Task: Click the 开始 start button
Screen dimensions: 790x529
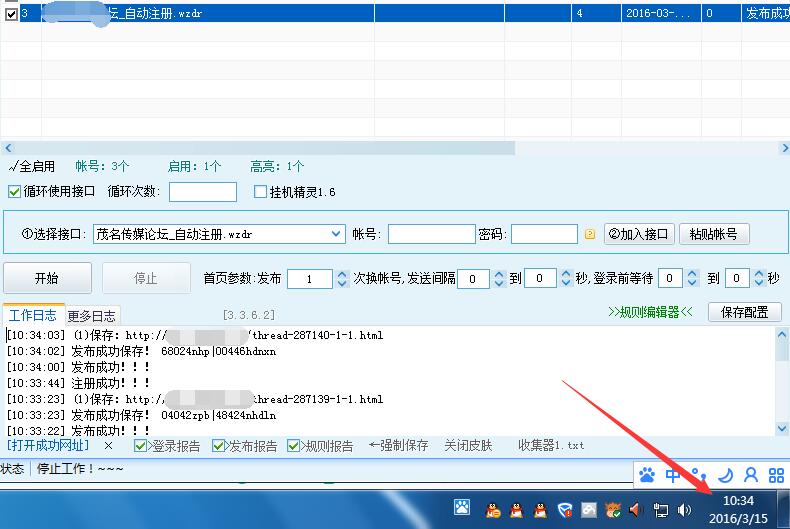Action: (47, 278)
